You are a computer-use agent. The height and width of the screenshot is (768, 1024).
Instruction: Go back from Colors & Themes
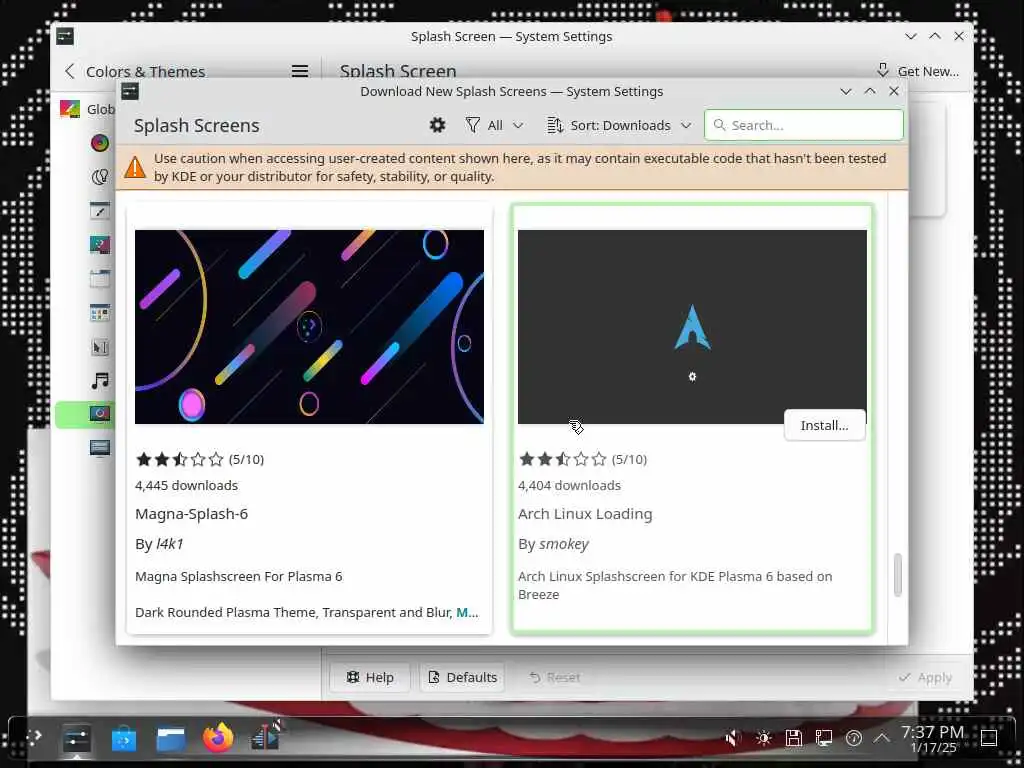point(70,71)
